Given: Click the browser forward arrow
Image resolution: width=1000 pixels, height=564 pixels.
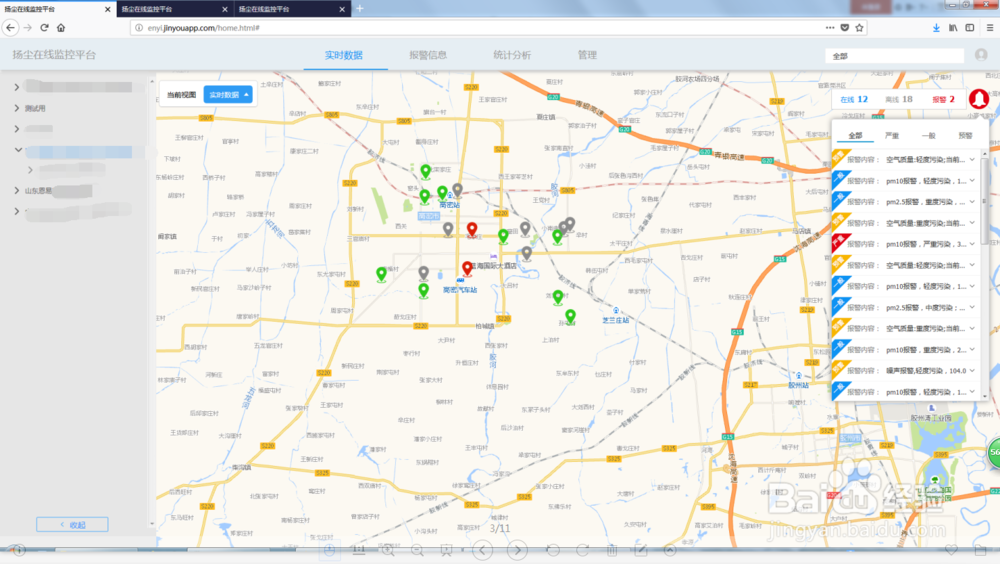Looking at the screenshot, I should coord(27,27).
